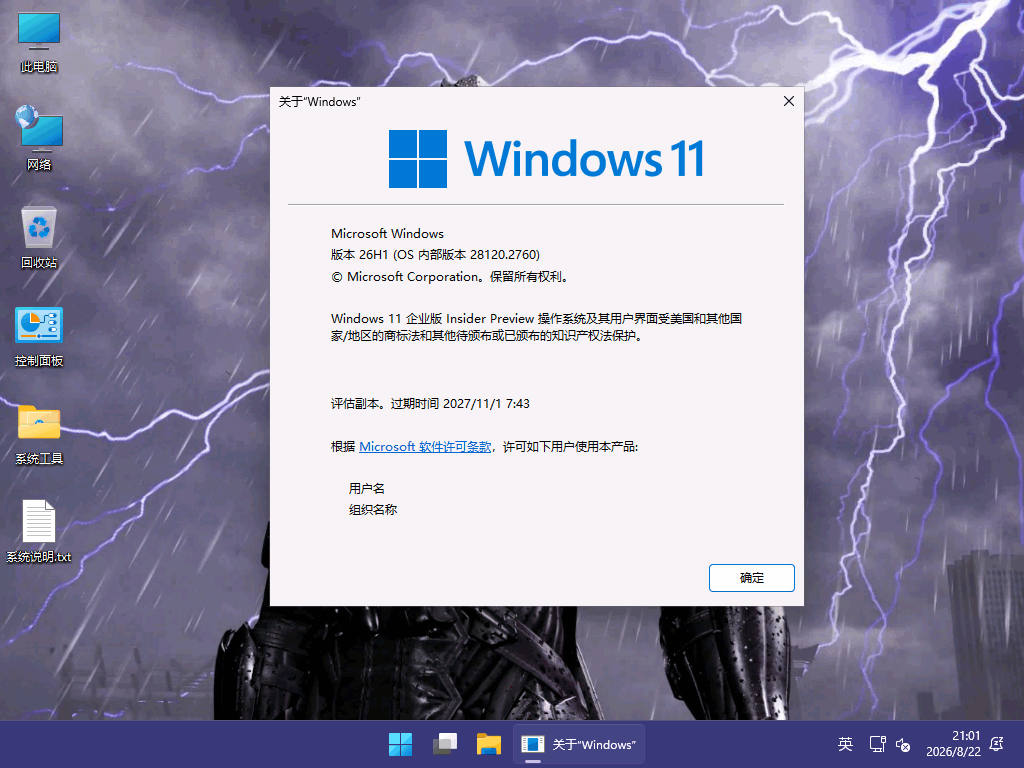Click the 确定 button
Viewport: 1024px width, 768px height.
click(x=752, y=578)
